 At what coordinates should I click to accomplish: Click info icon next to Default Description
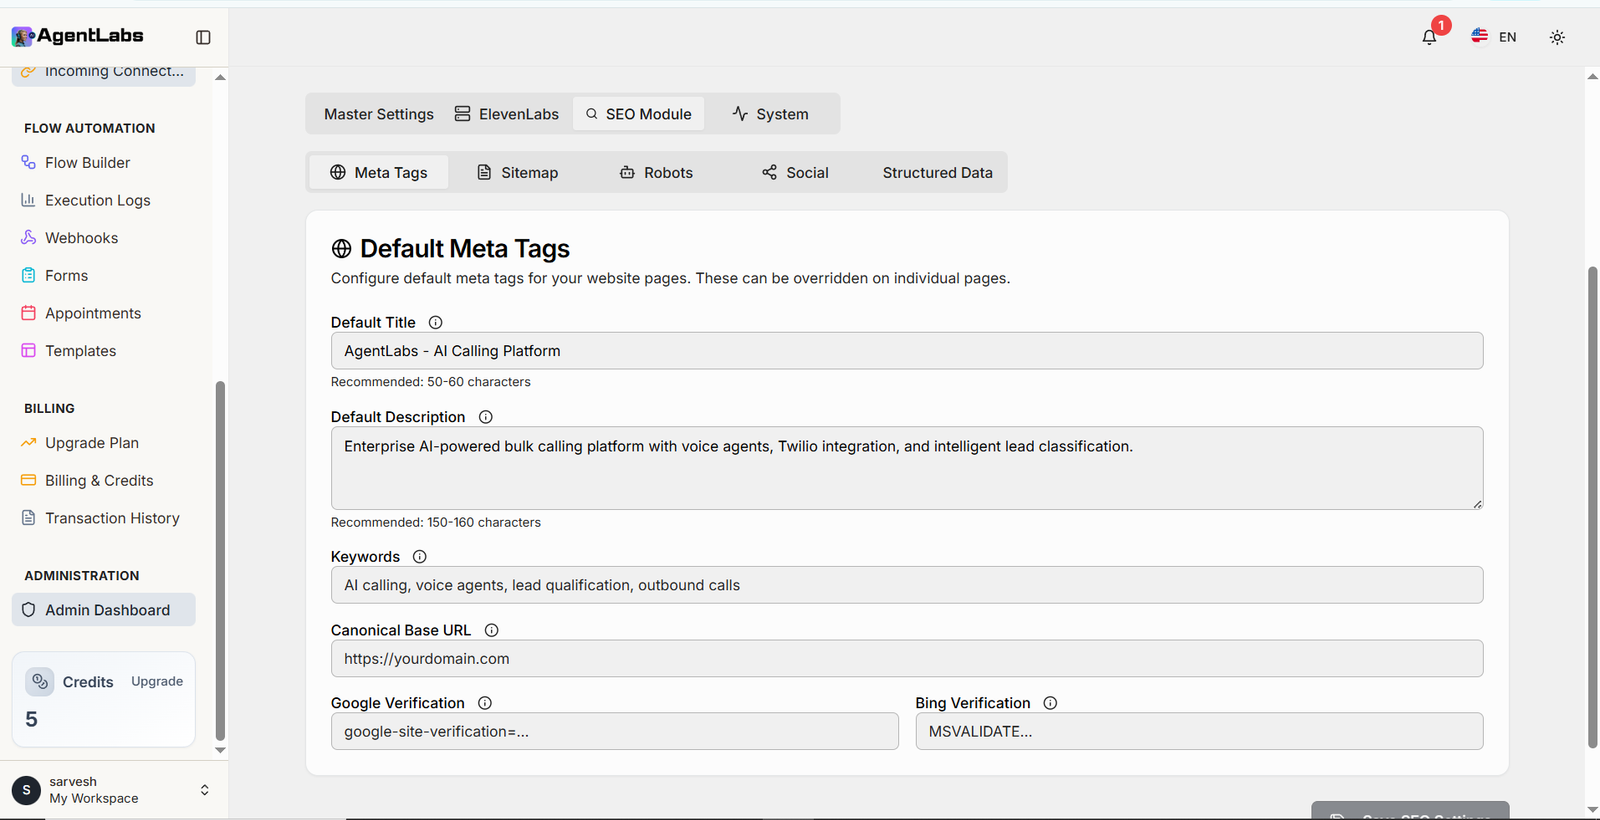pyautogui.click(x=485, y=417)
